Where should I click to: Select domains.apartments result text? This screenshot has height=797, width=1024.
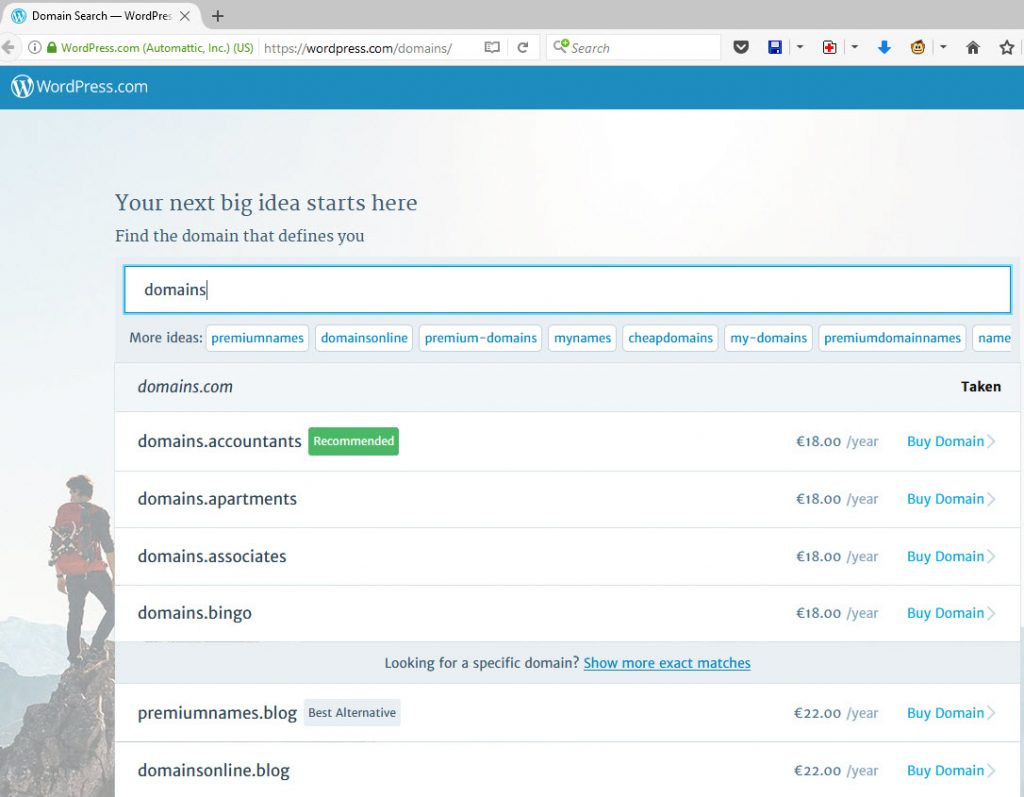pyautogui.click(x=217, y=499)
